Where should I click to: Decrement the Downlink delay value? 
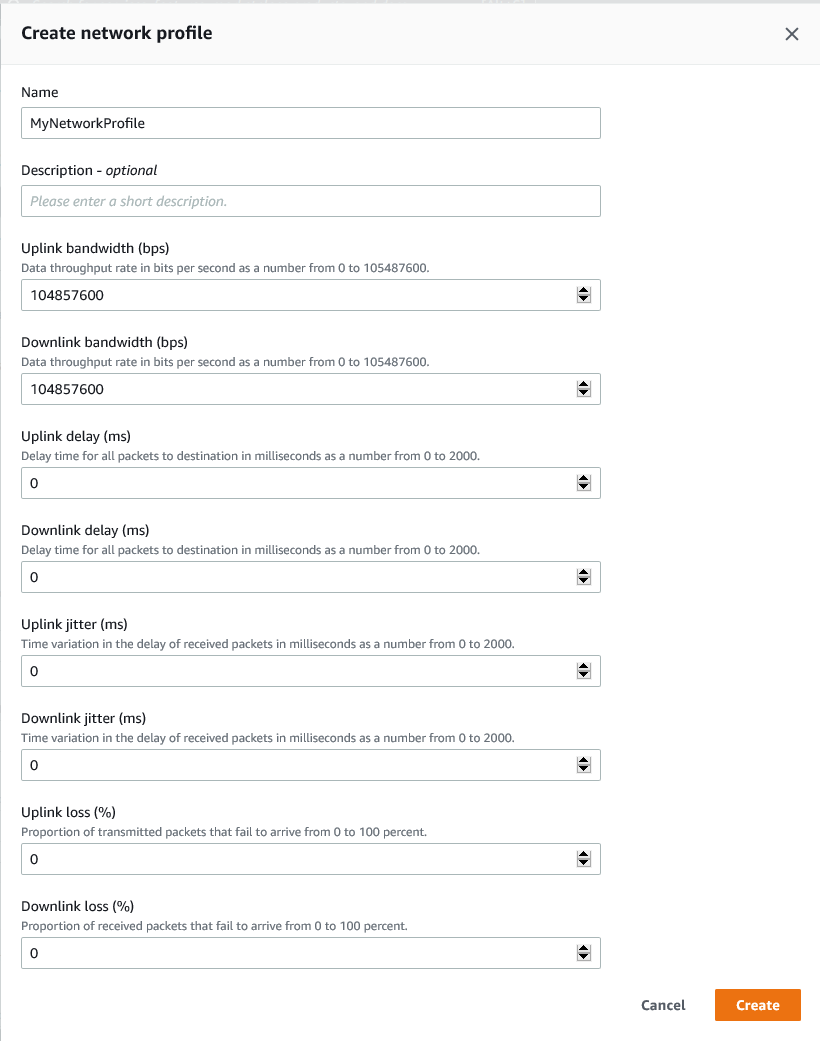584,580
